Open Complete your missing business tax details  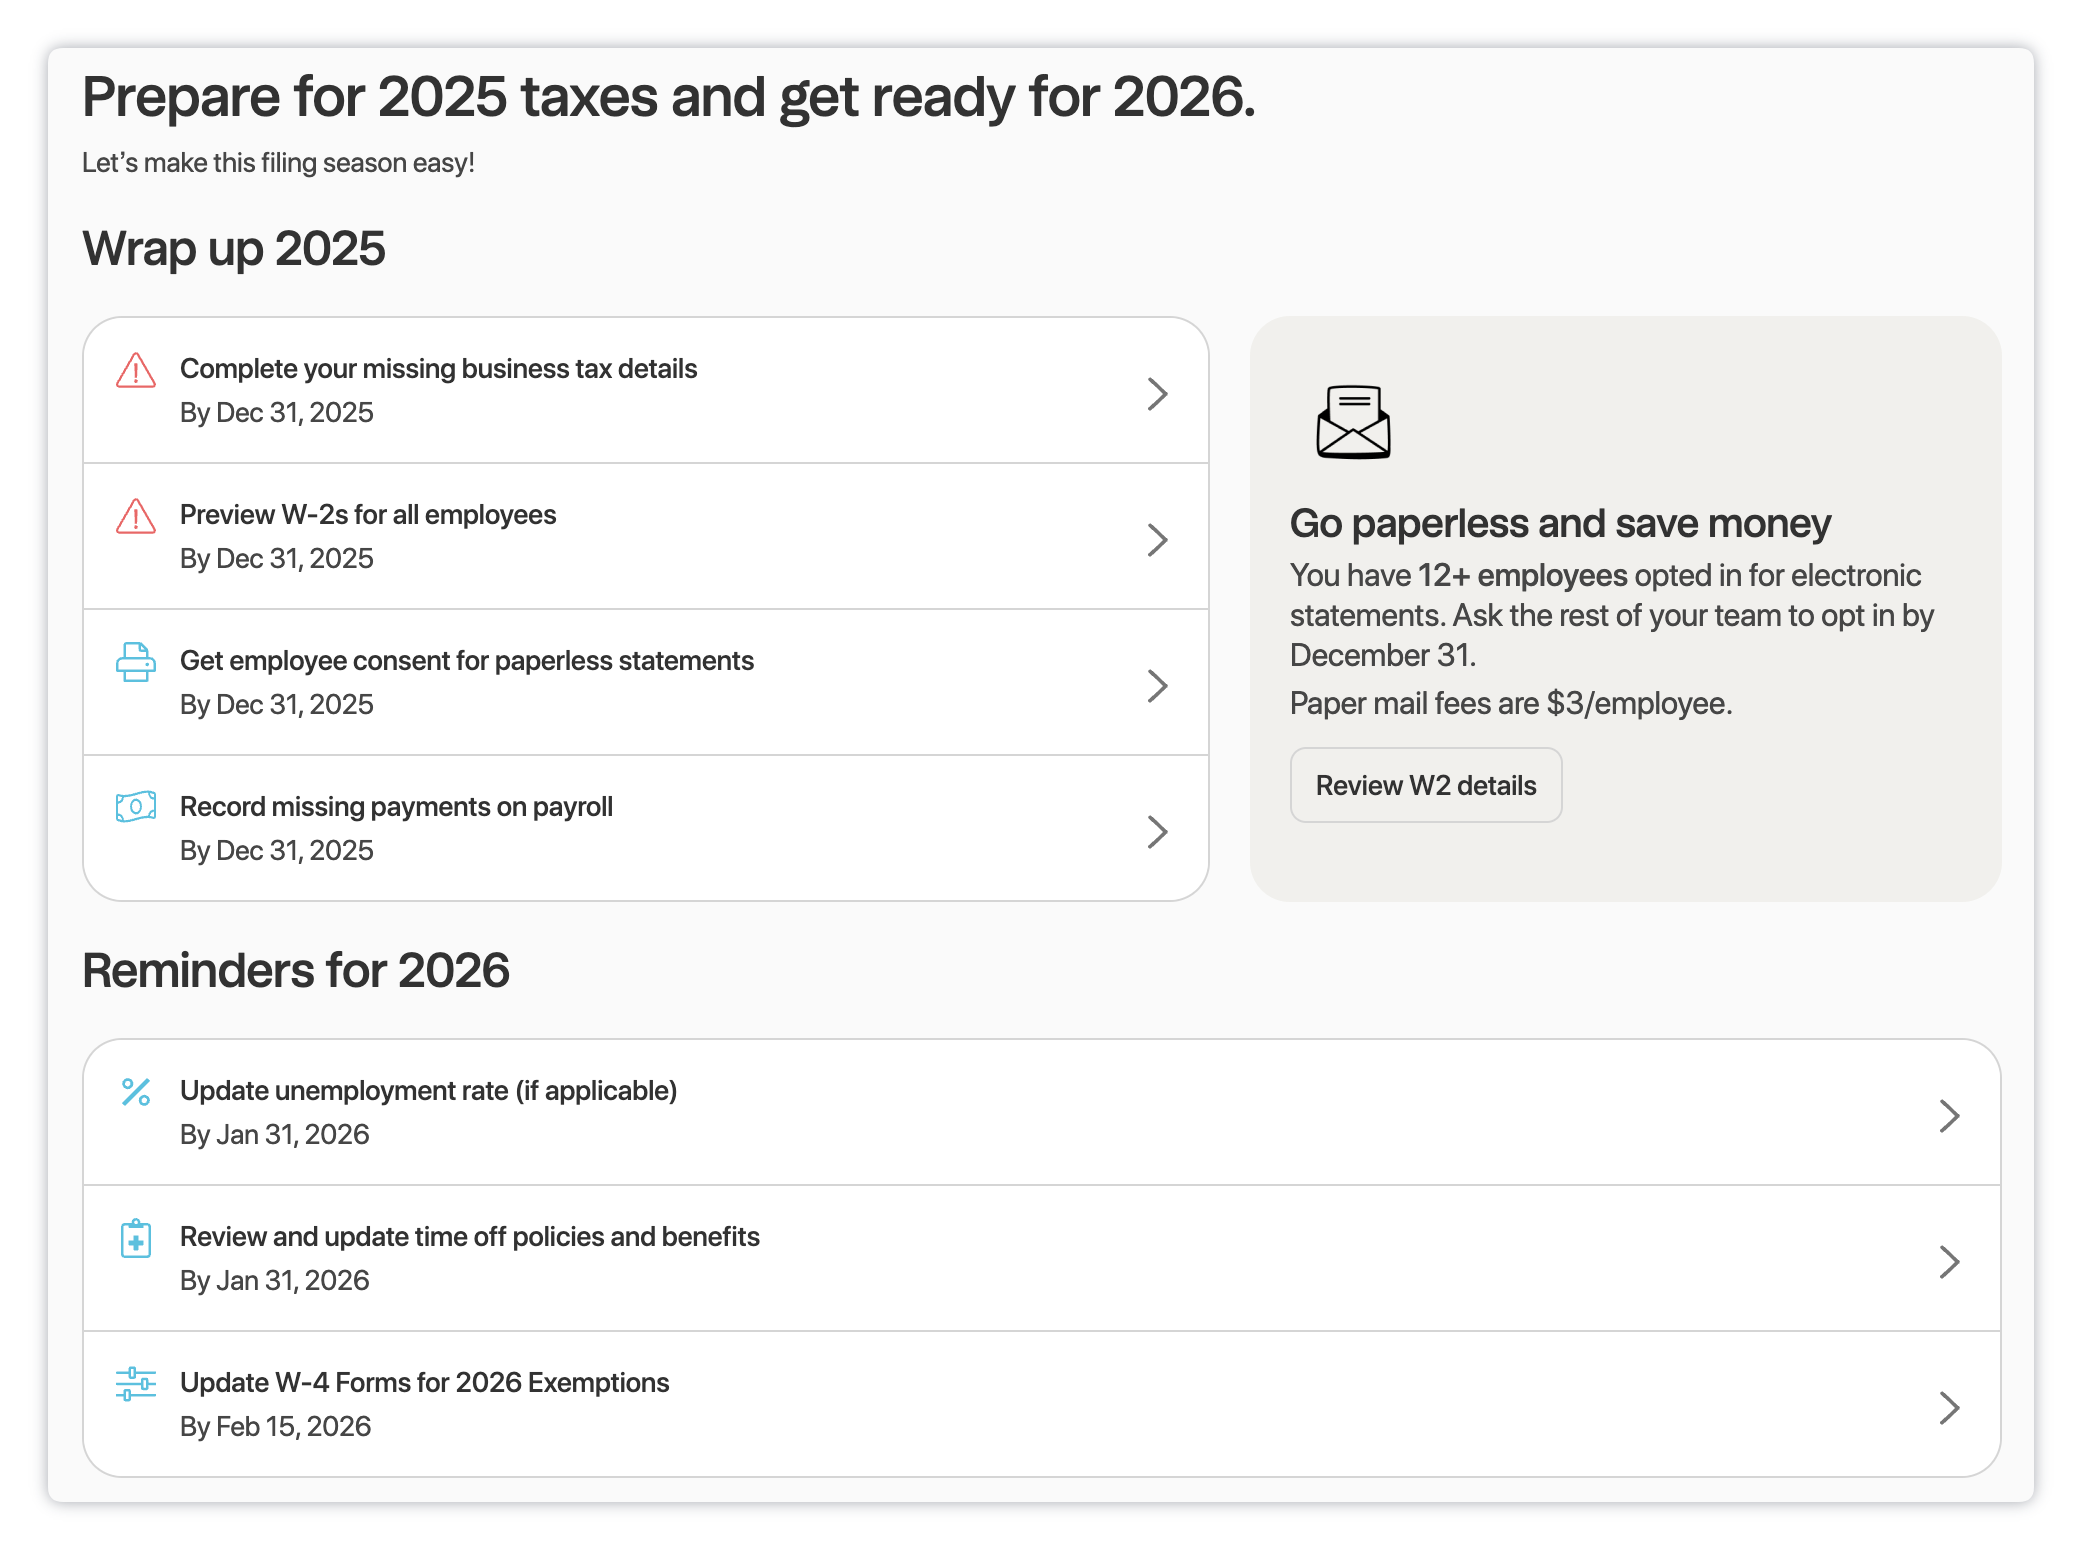pos(438,369)
